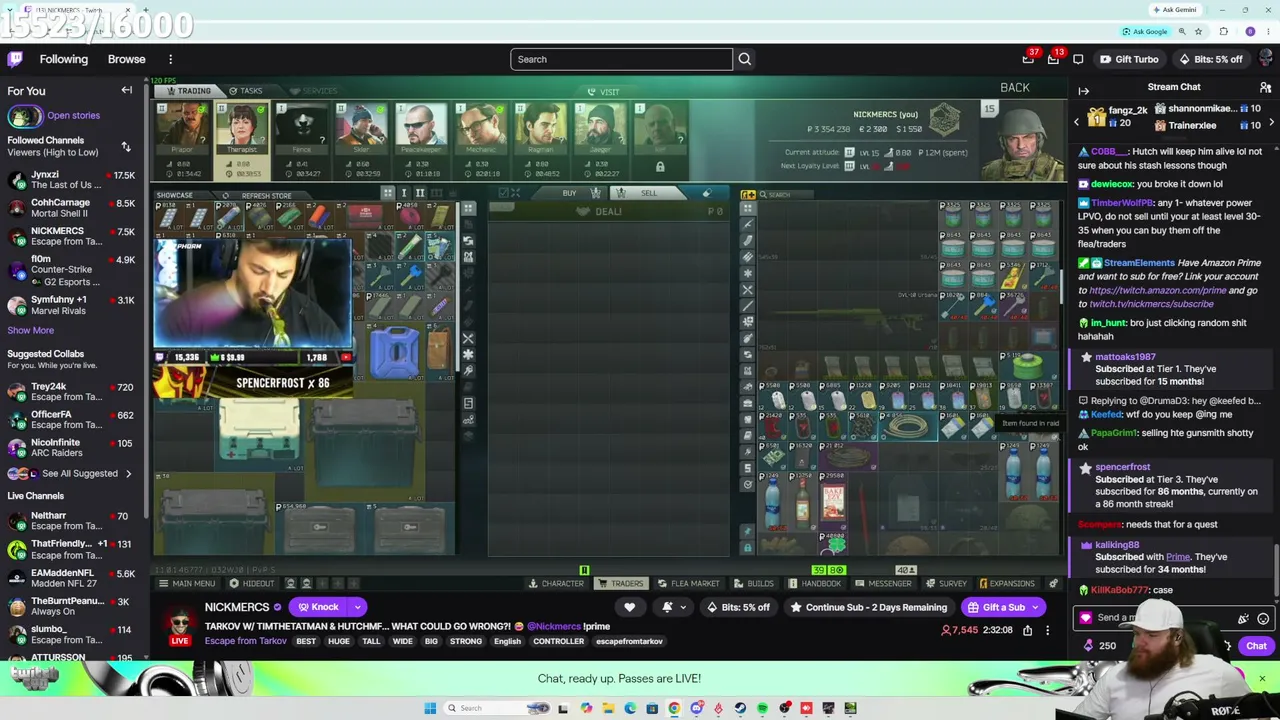Open the chat emote picker
1280x720 pixels.
(x=1263, y=618)
